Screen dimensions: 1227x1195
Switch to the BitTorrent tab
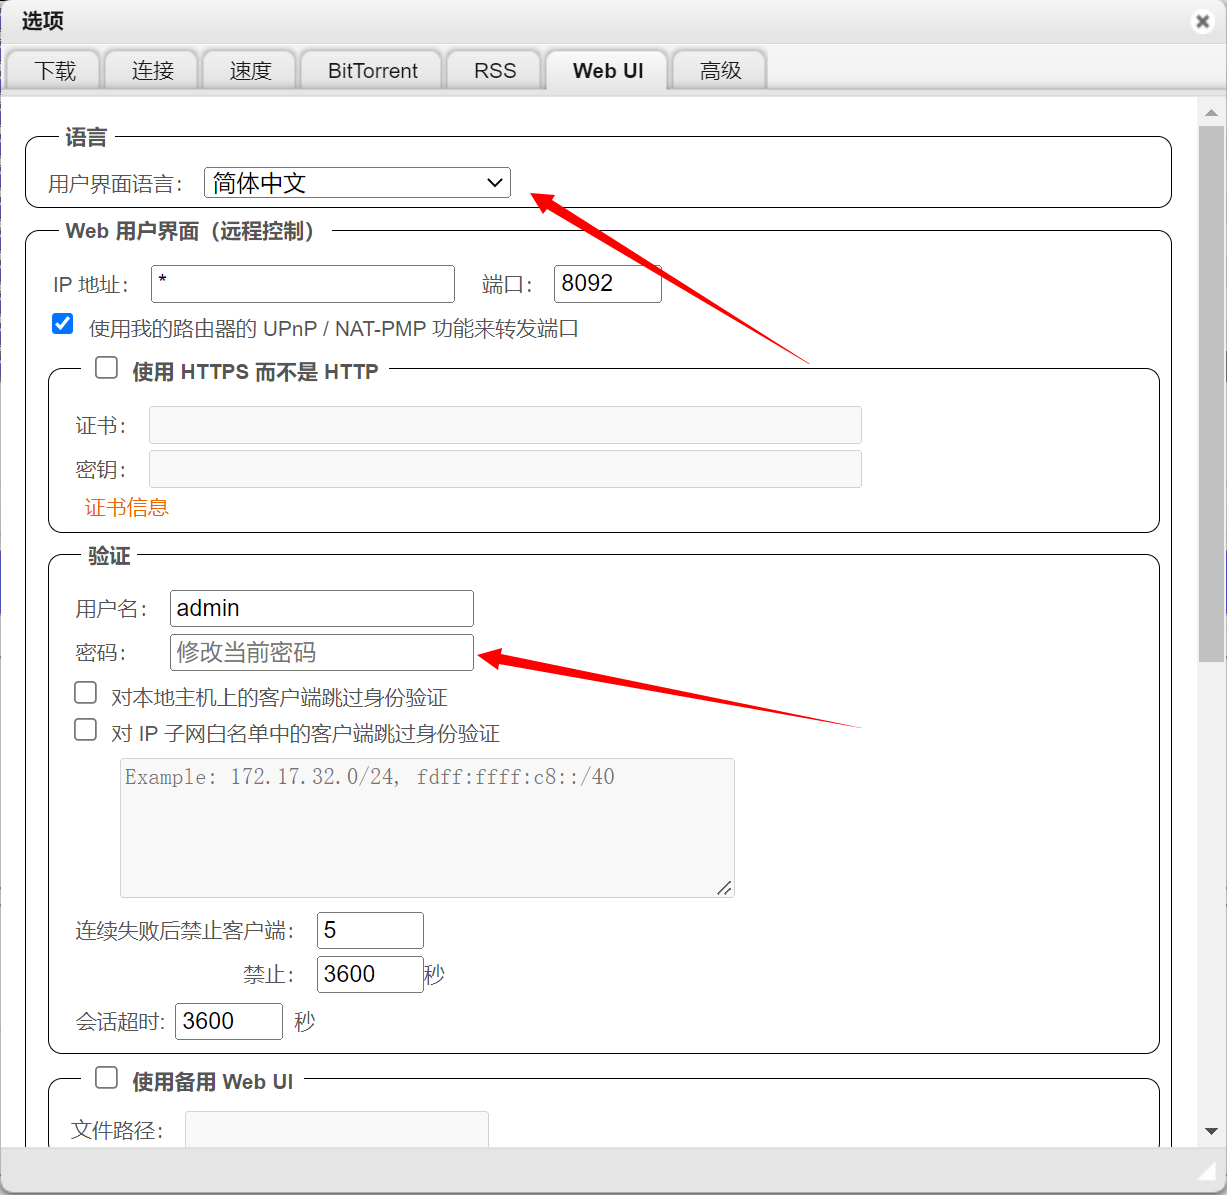[x=372, y=71]
